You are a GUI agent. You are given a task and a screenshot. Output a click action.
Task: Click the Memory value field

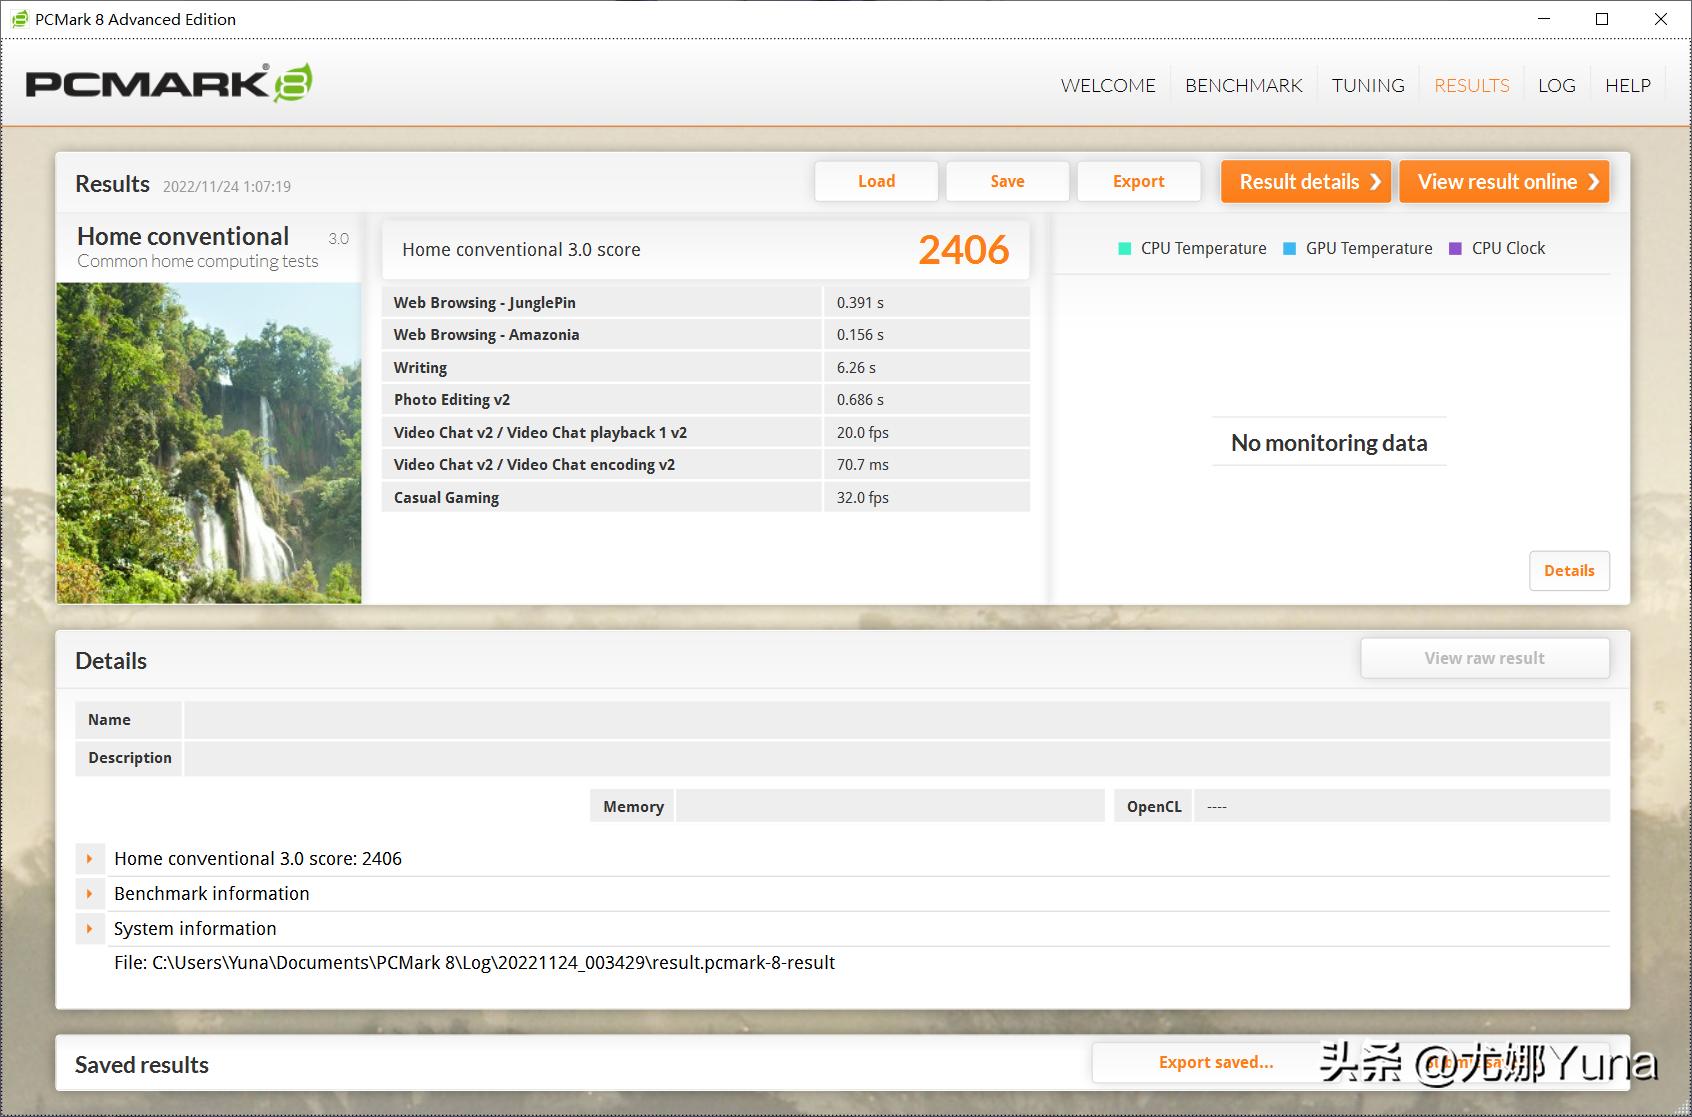pyautogui.click(x=890, y=806)
